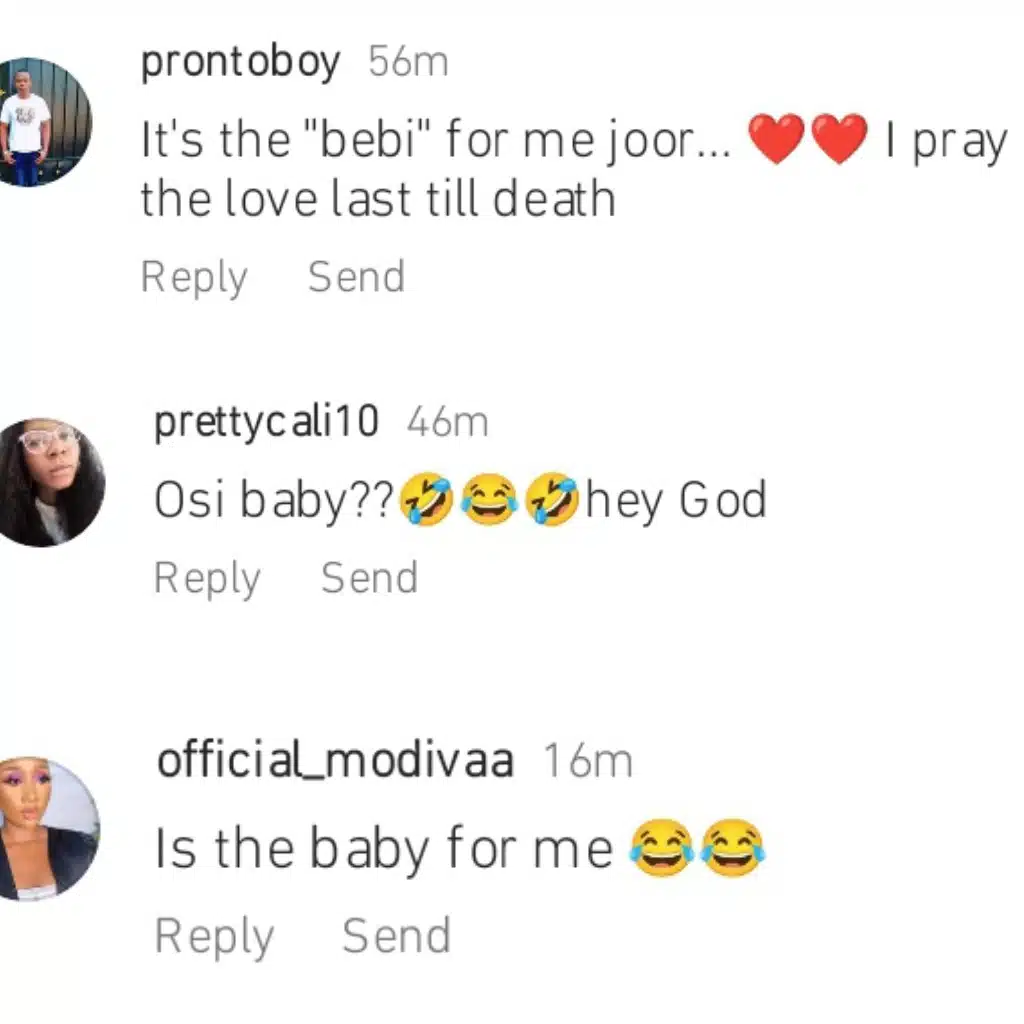Click the 46m timestamp
Image resolution: width=1024 pixels, height=1024 pixels.
click(447, 422)
